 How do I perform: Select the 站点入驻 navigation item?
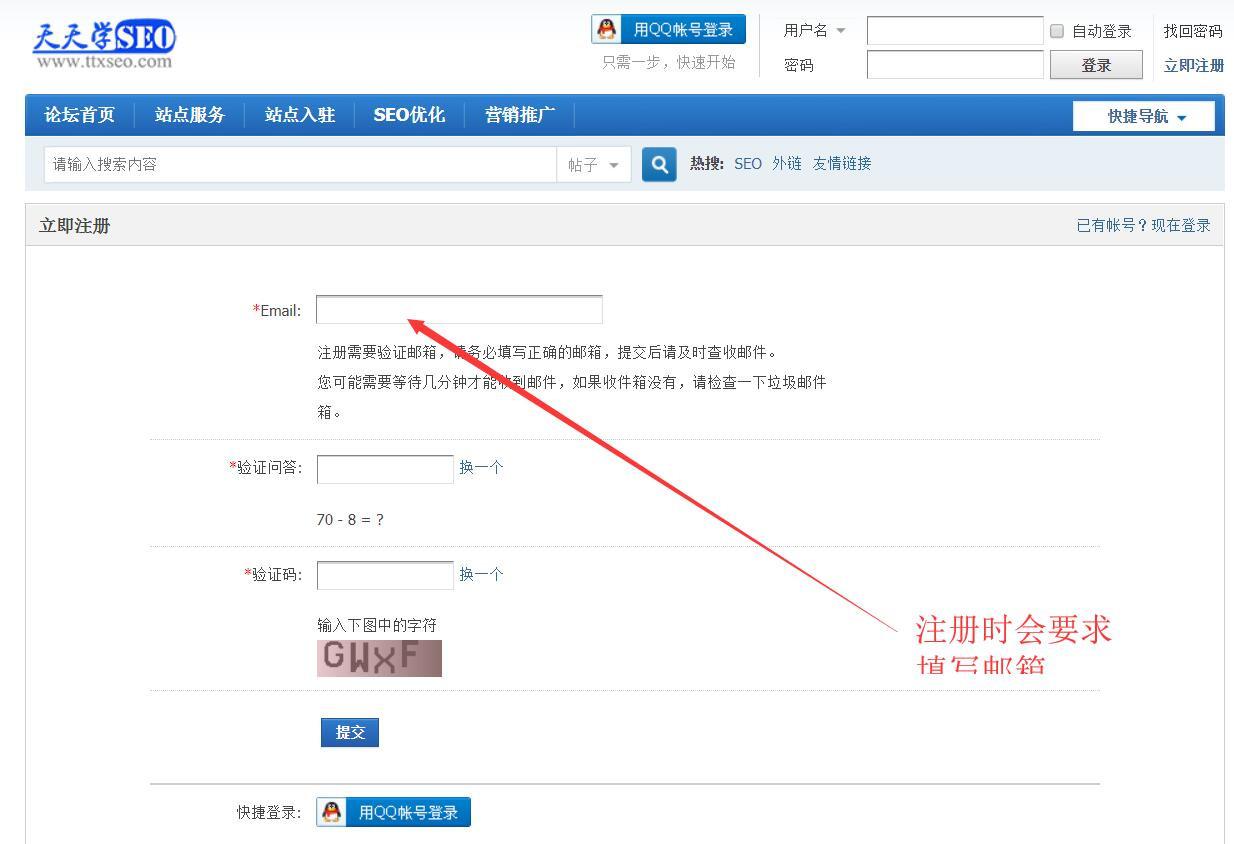[300, 115]
